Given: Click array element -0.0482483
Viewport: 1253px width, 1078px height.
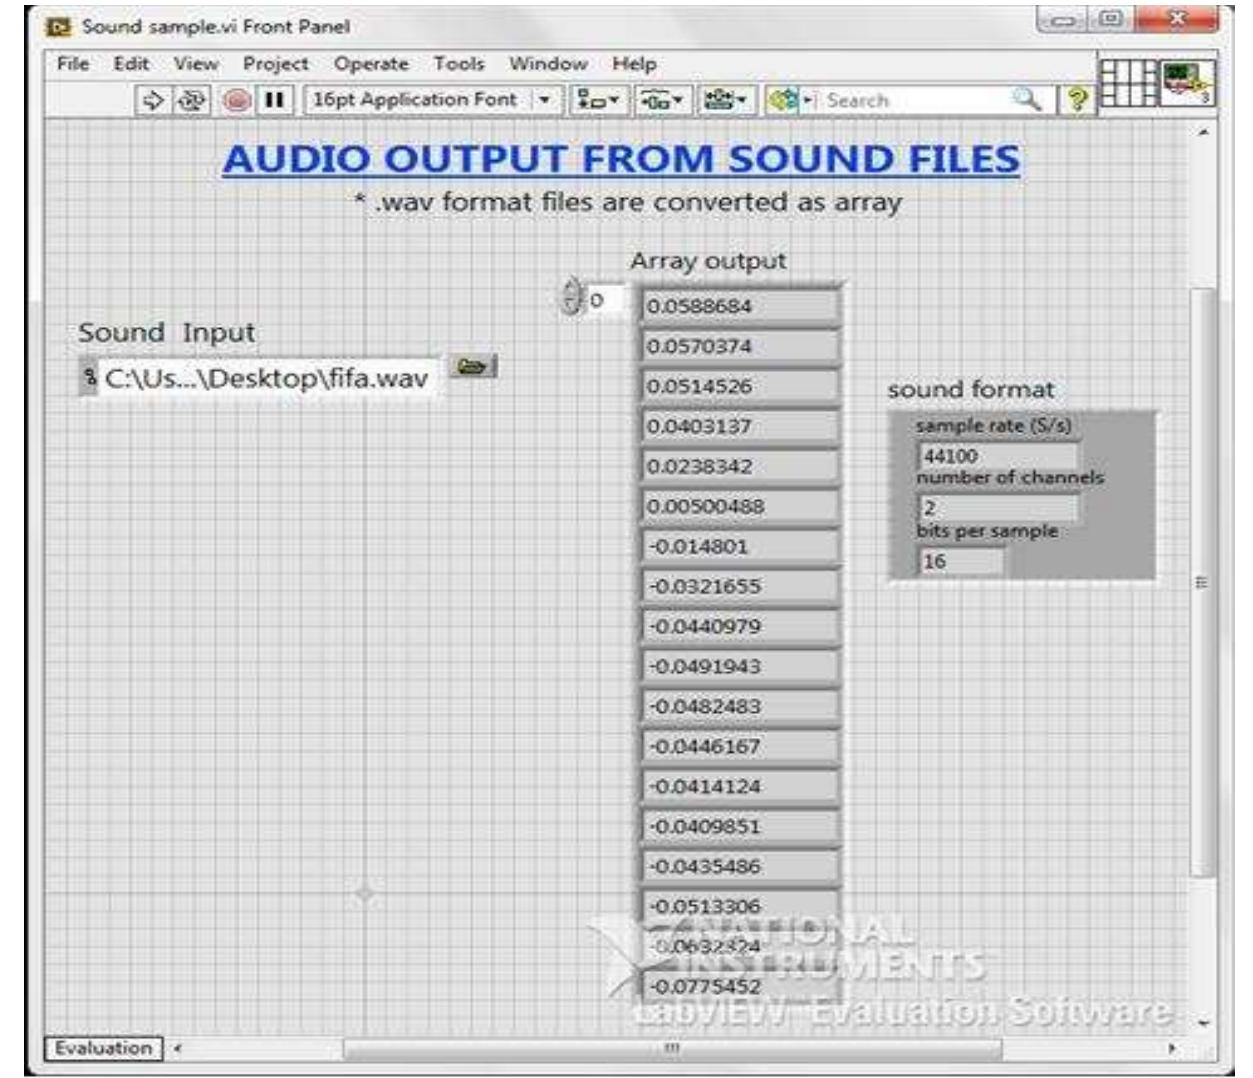Looking at the screenshot, I should pyautogui.click(x=739, y=706).
